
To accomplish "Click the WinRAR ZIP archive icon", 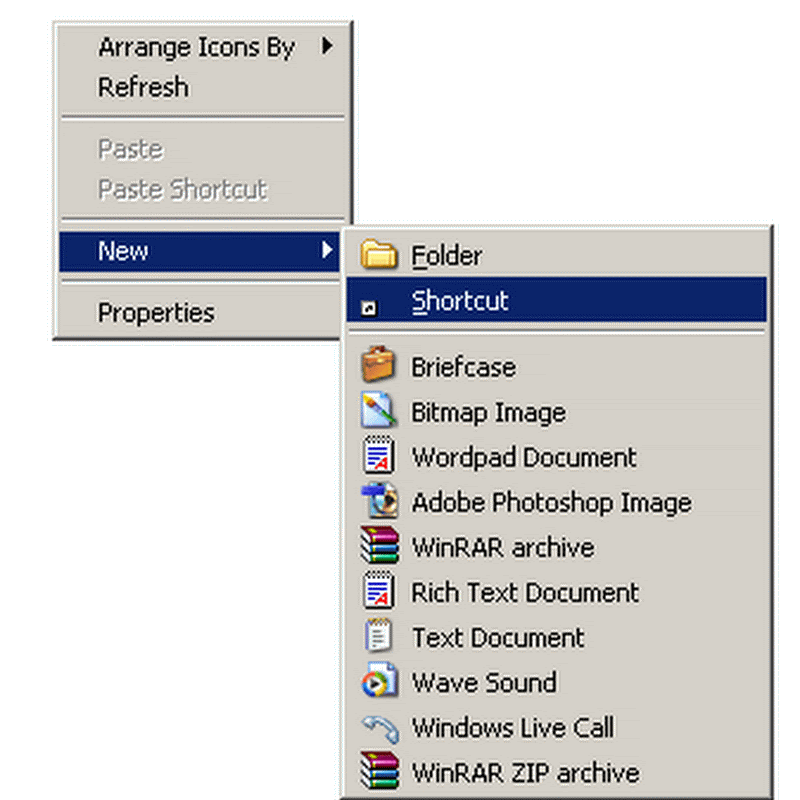I will pos(379,773).
